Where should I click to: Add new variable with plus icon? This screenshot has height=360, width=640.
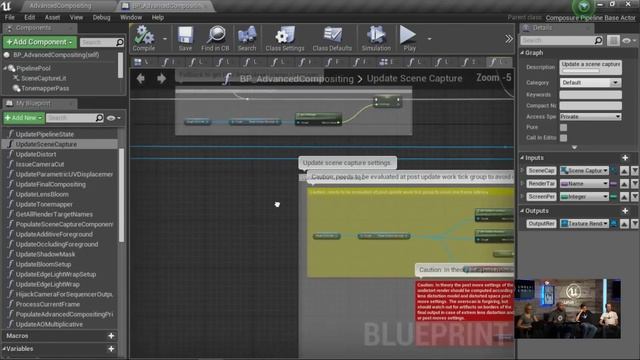point(111,349)
